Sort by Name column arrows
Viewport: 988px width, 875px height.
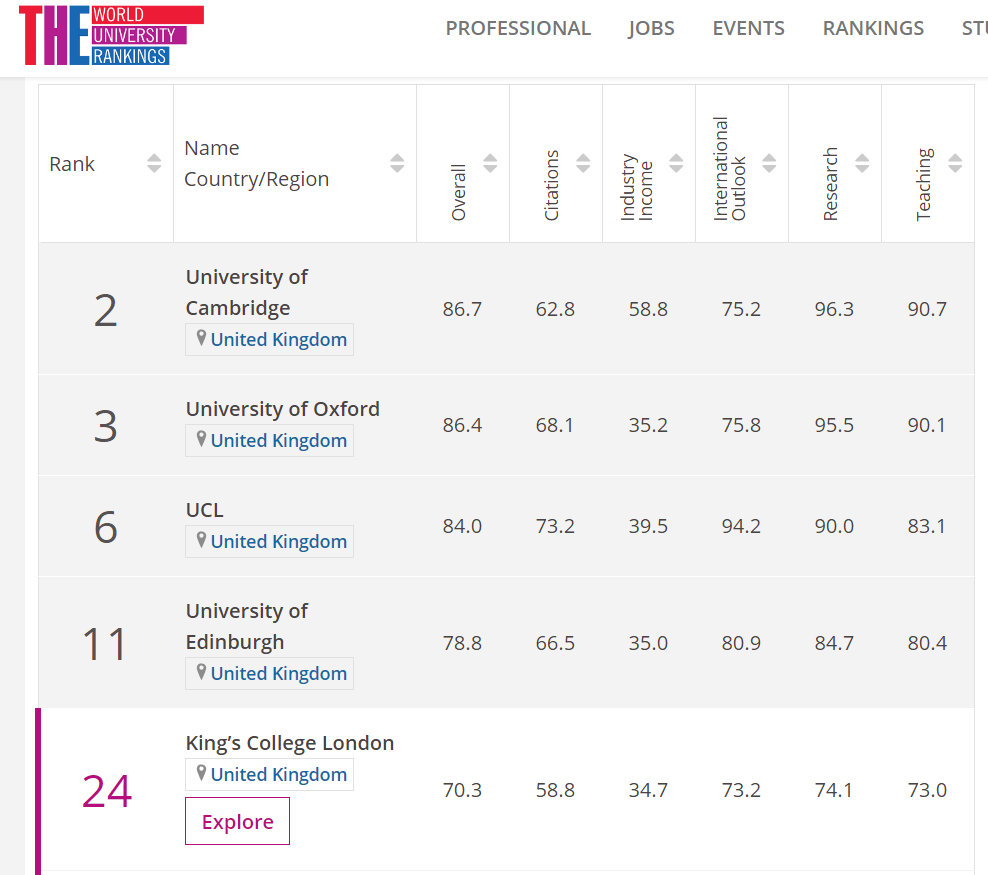tap(397, 163)
